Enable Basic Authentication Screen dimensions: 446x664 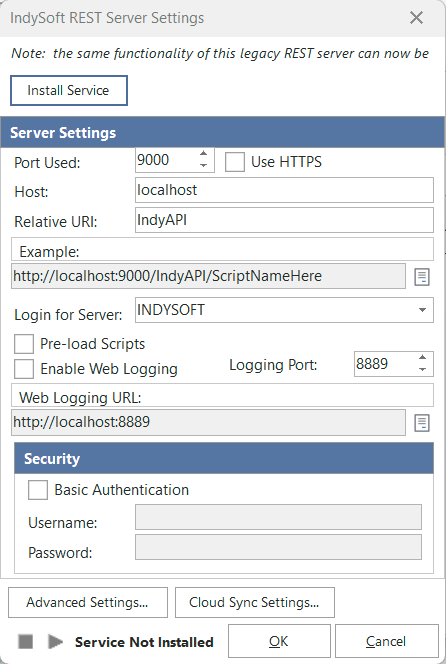pos(38,490)
